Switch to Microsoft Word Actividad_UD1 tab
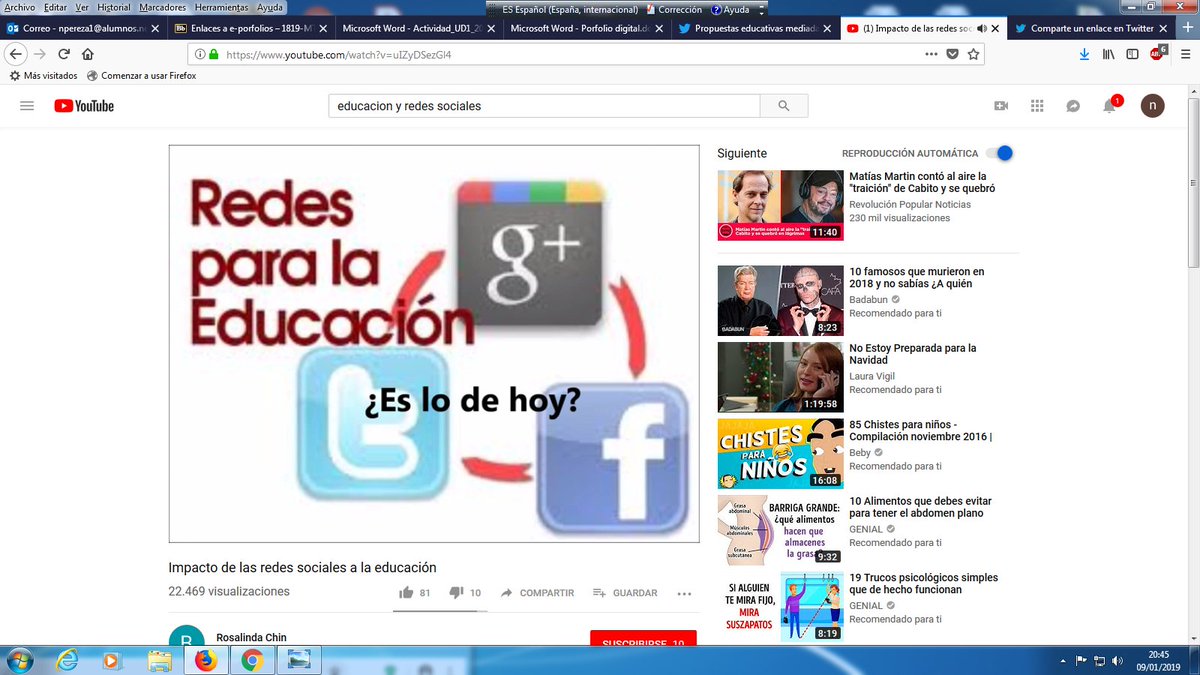The image size is (1200, 675). [417, 29]
